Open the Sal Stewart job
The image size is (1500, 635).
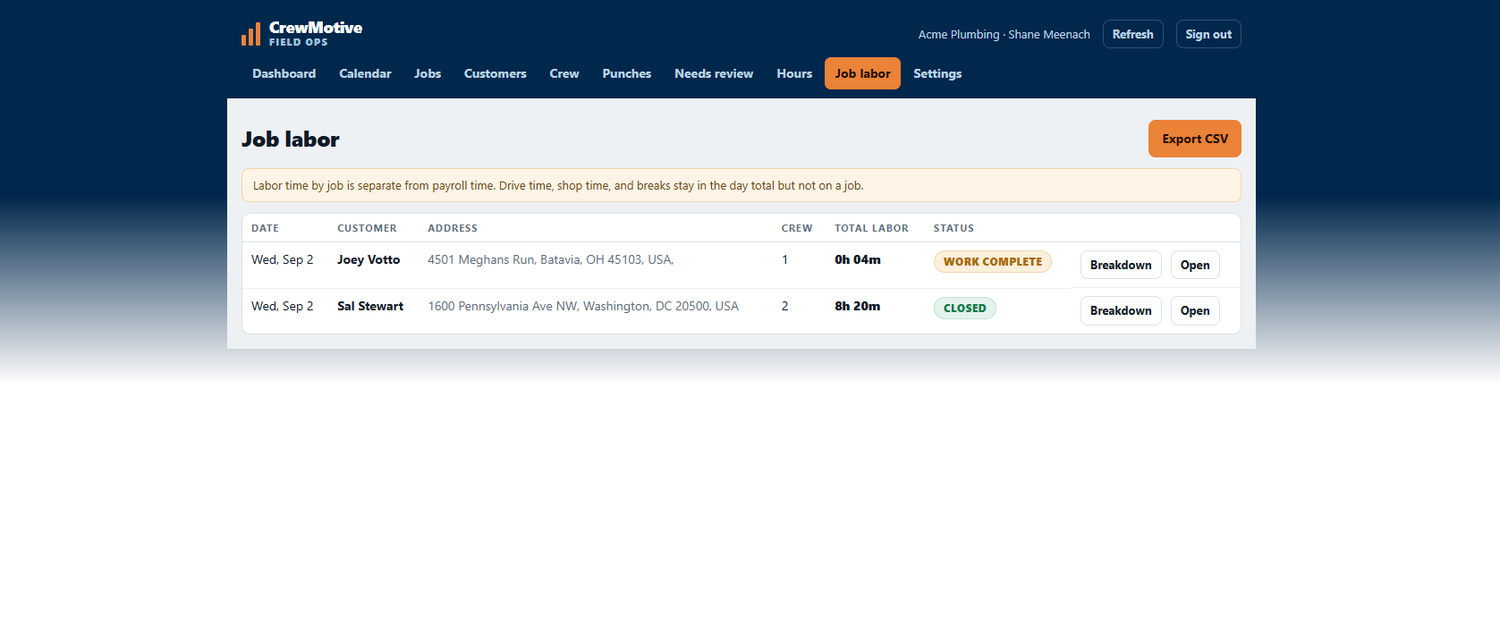pos(1195,311)
